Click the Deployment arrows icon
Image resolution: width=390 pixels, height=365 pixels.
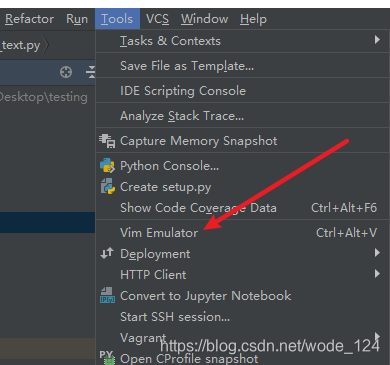click(x=107, y=254)
